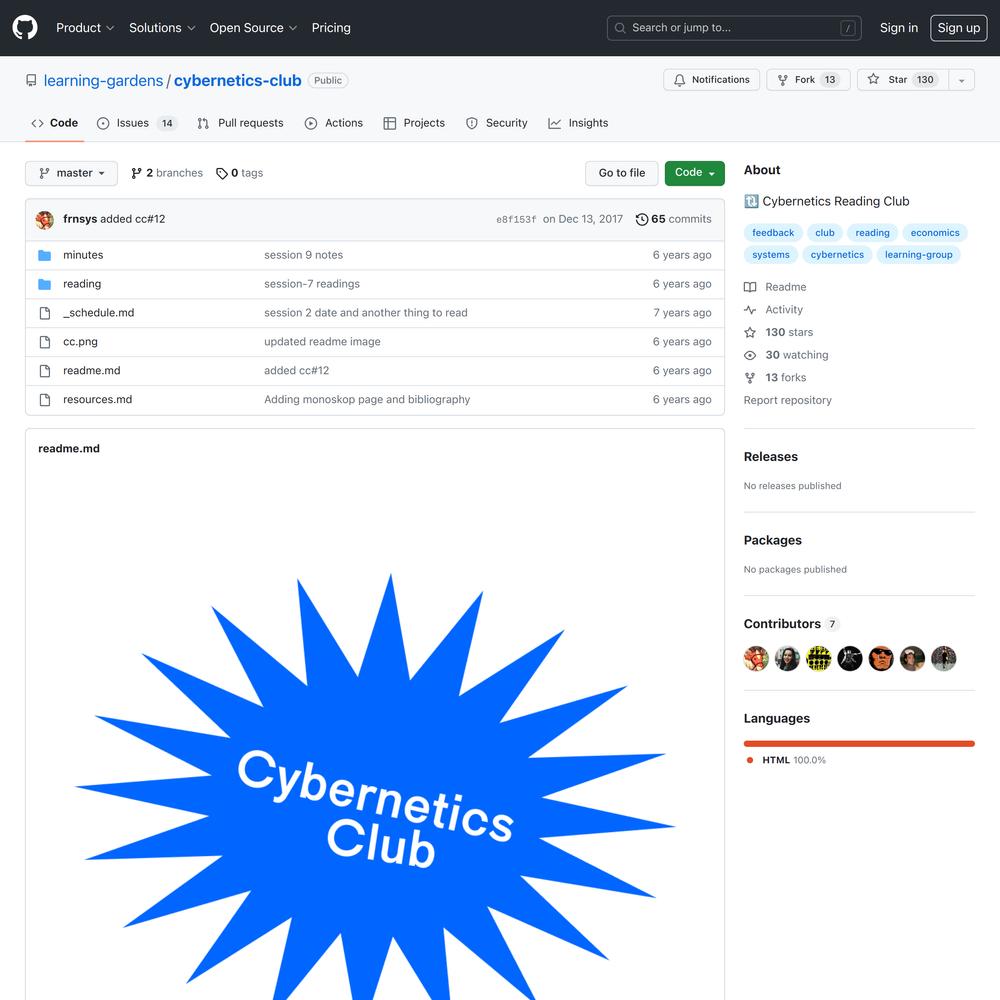Switch to the Insights tab
The width and height of the screenshot is (1000, 1000).
pyautogui.click(x=578, y=123)
